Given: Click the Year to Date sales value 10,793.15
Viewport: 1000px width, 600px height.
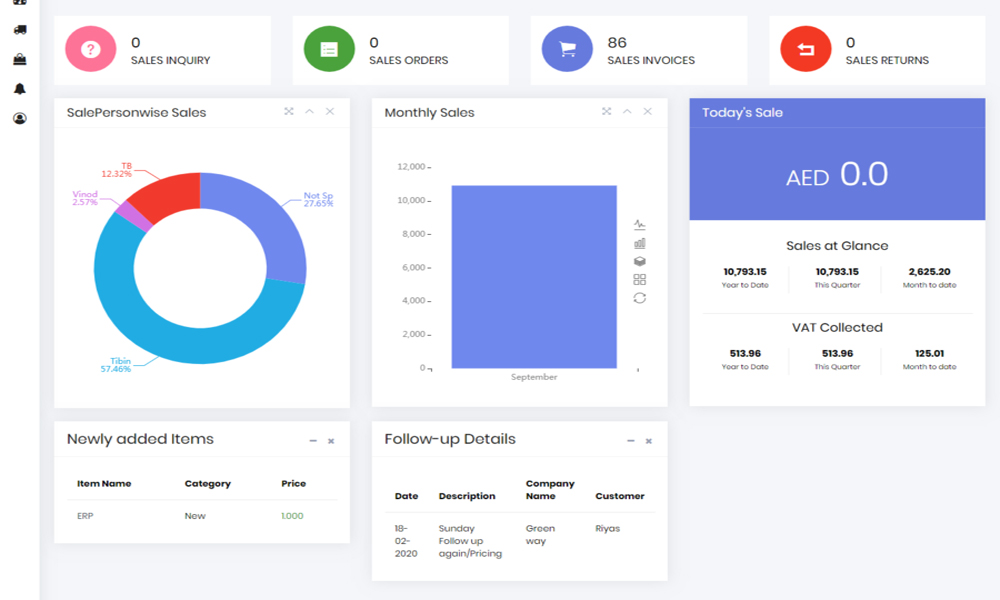Looking at the screenshot, I should 745,272.
